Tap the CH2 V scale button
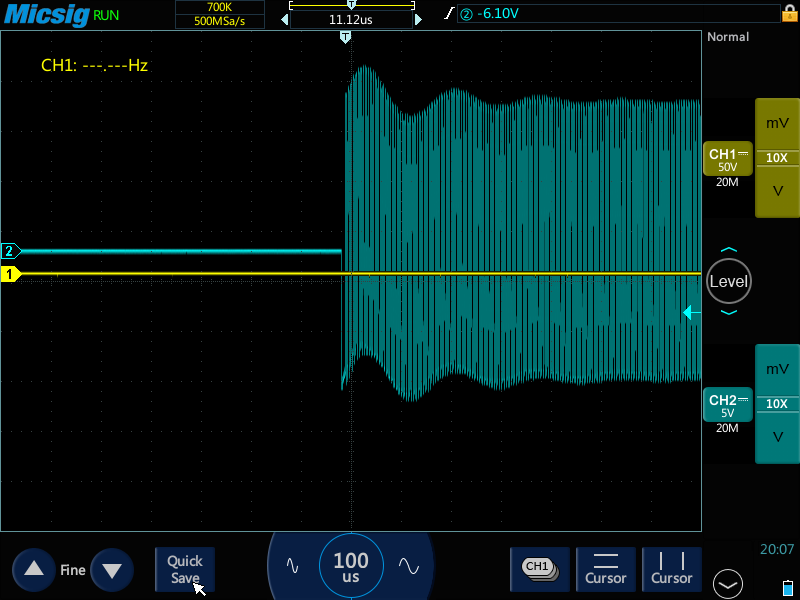 tap(777, 437)
